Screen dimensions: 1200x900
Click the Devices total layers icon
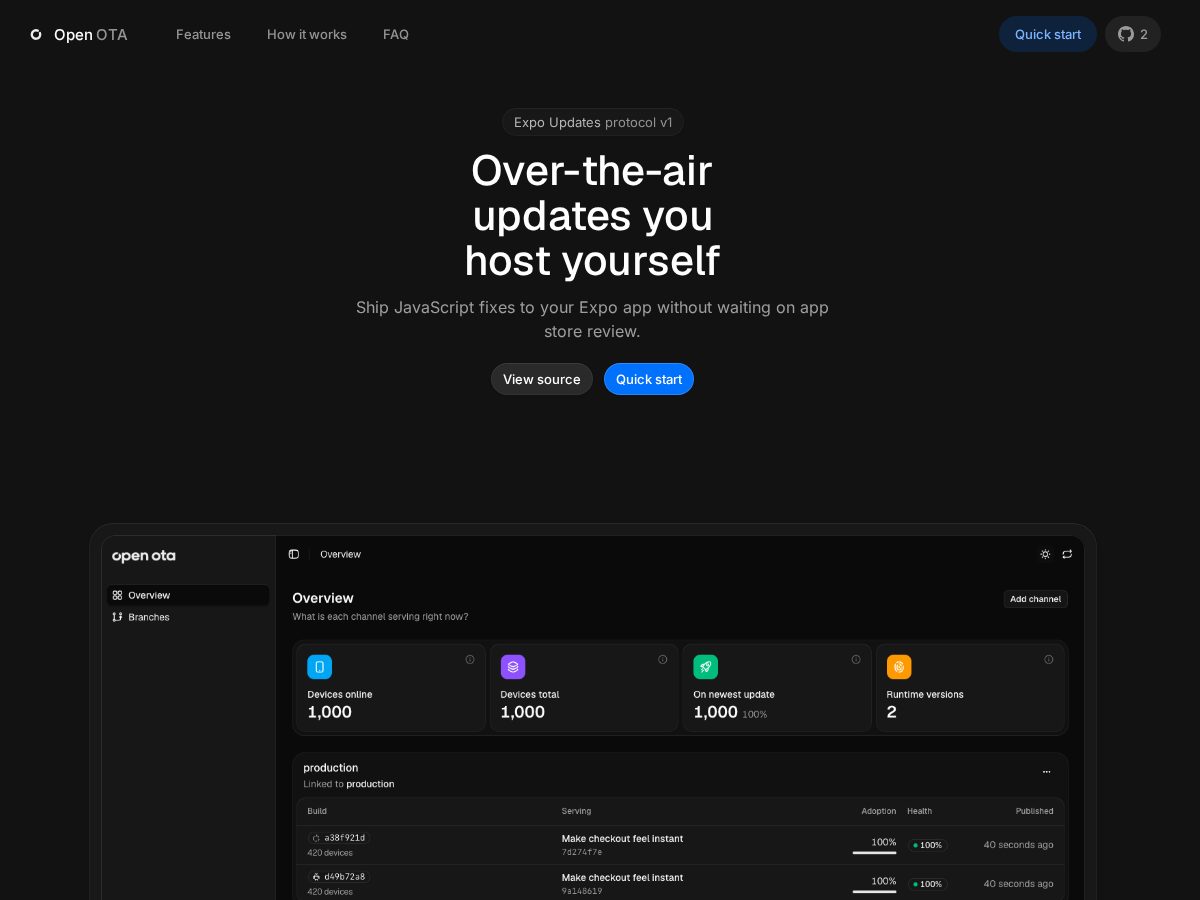pyautogui.click(x=513, y=667)
